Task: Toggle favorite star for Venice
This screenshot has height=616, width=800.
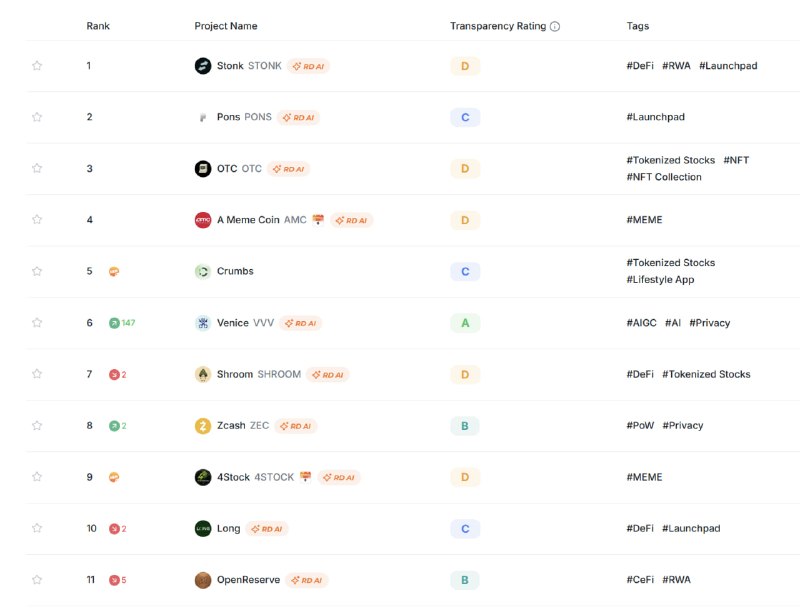Action: coord(37,323)
